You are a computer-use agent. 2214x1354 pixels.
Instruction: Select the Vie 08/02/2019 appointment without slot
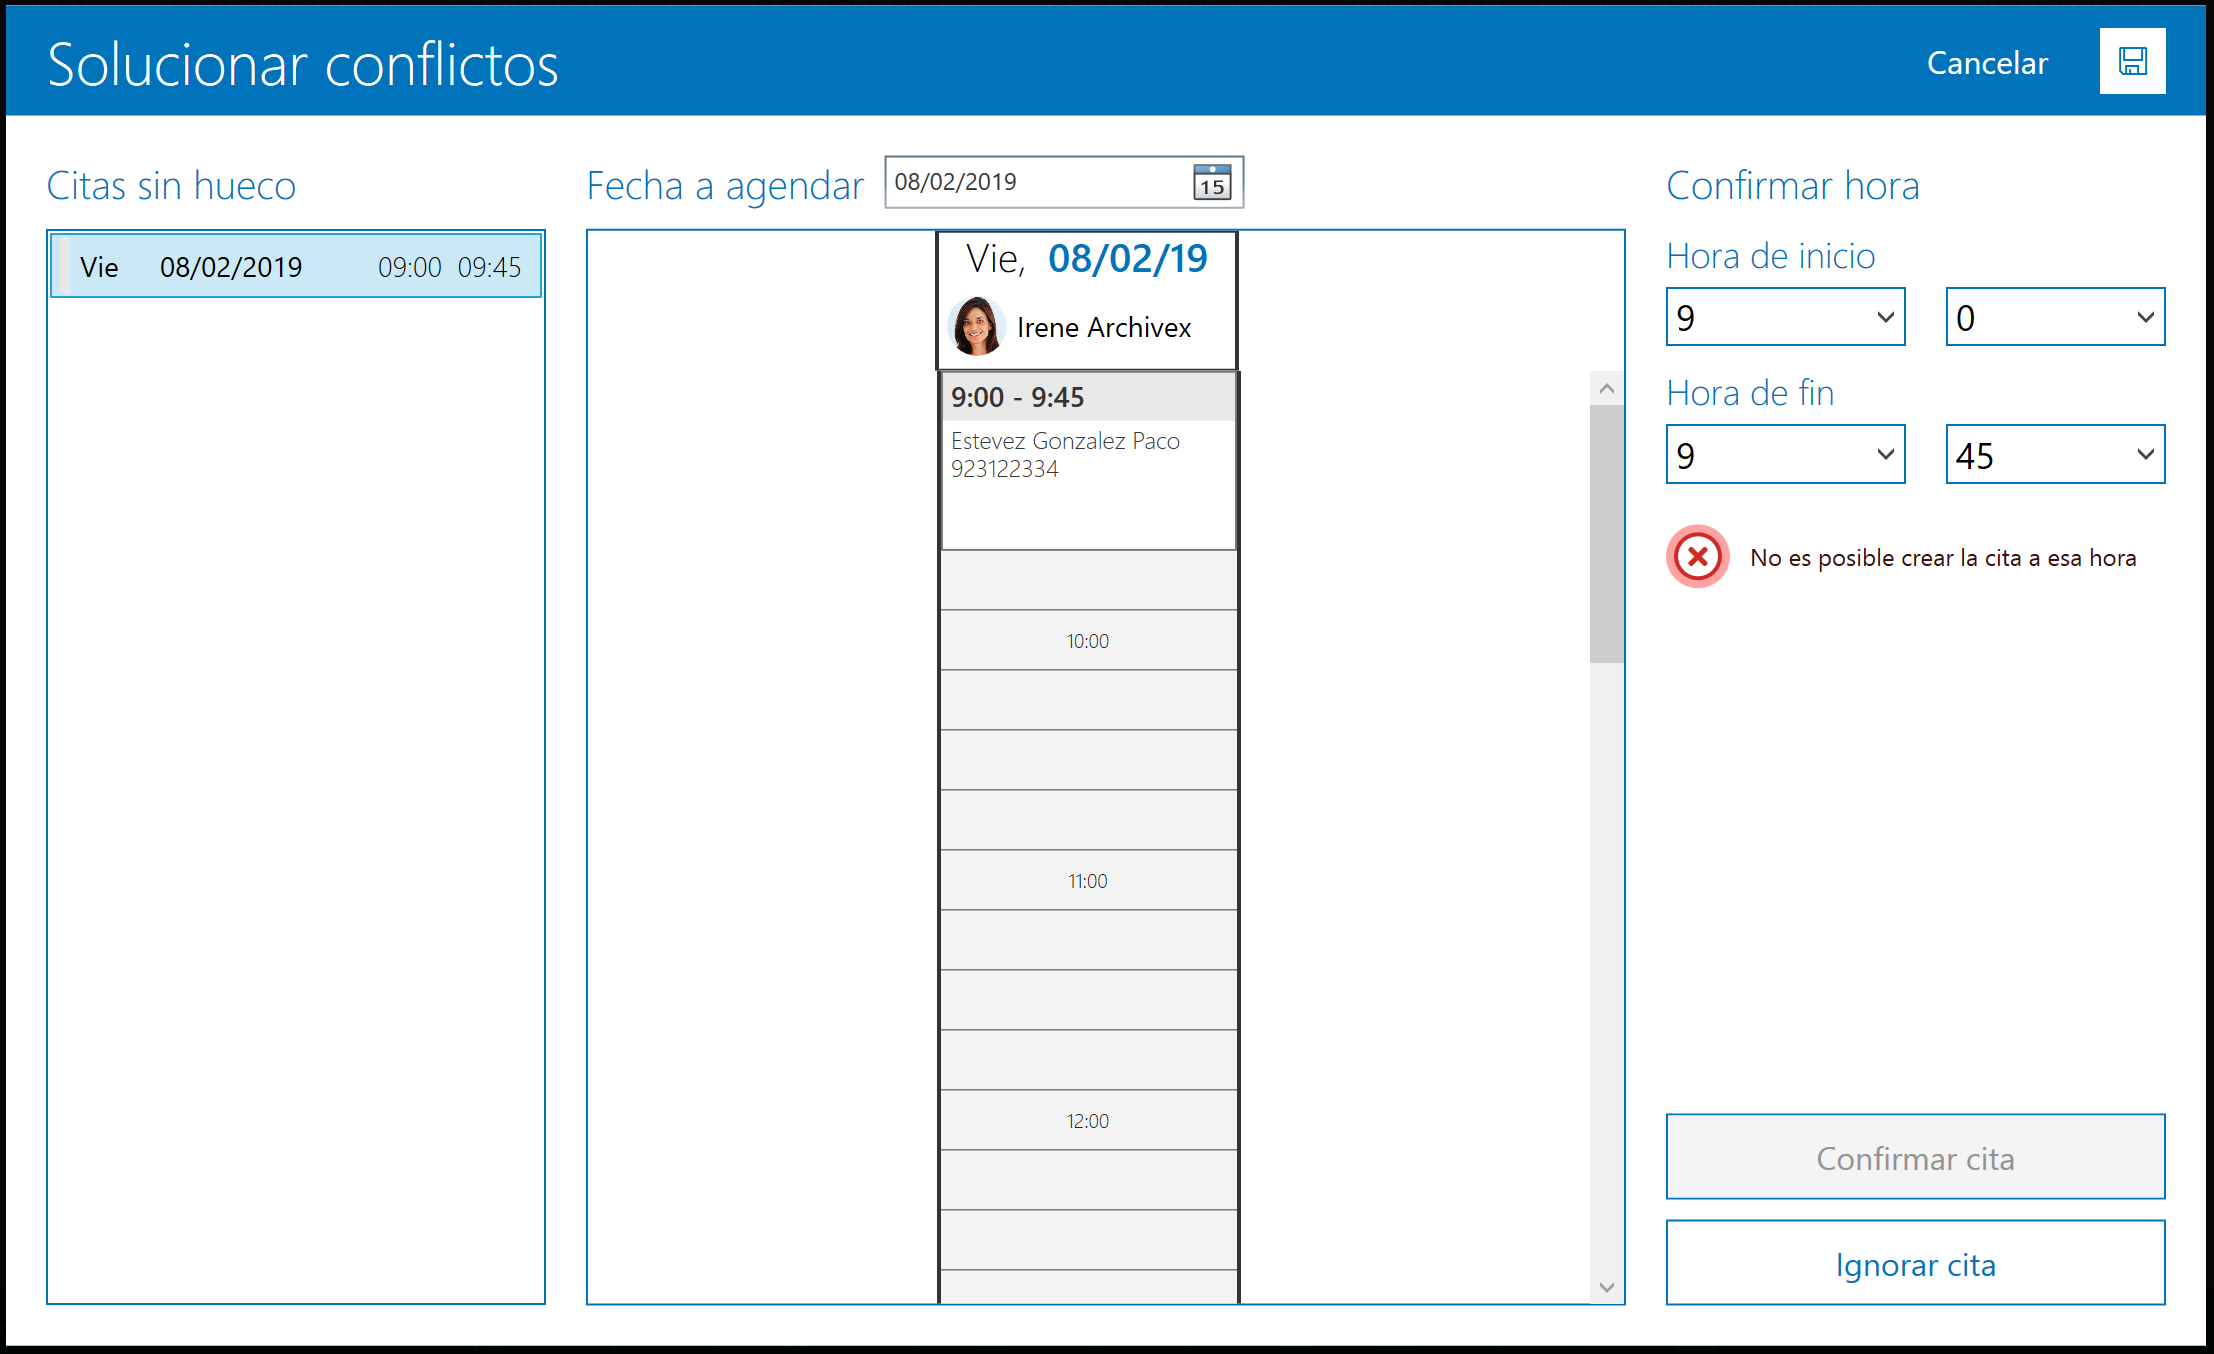296,267
